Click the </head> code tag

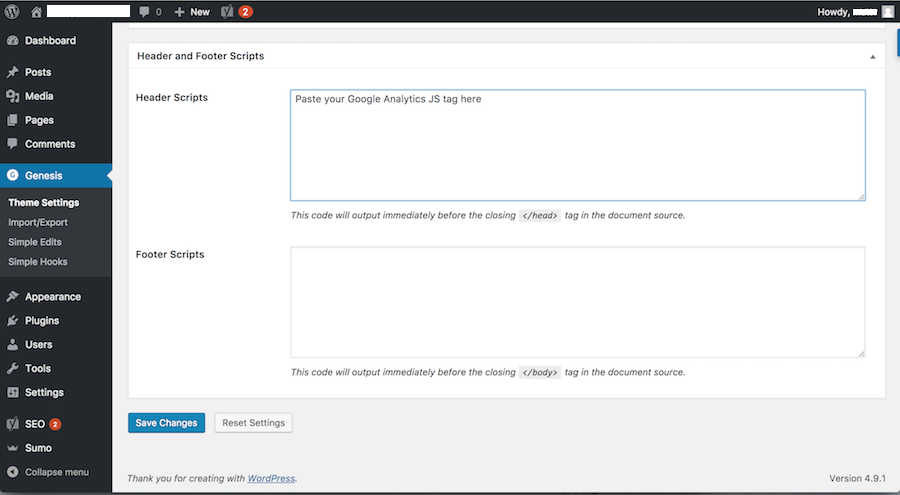[540, 215]
